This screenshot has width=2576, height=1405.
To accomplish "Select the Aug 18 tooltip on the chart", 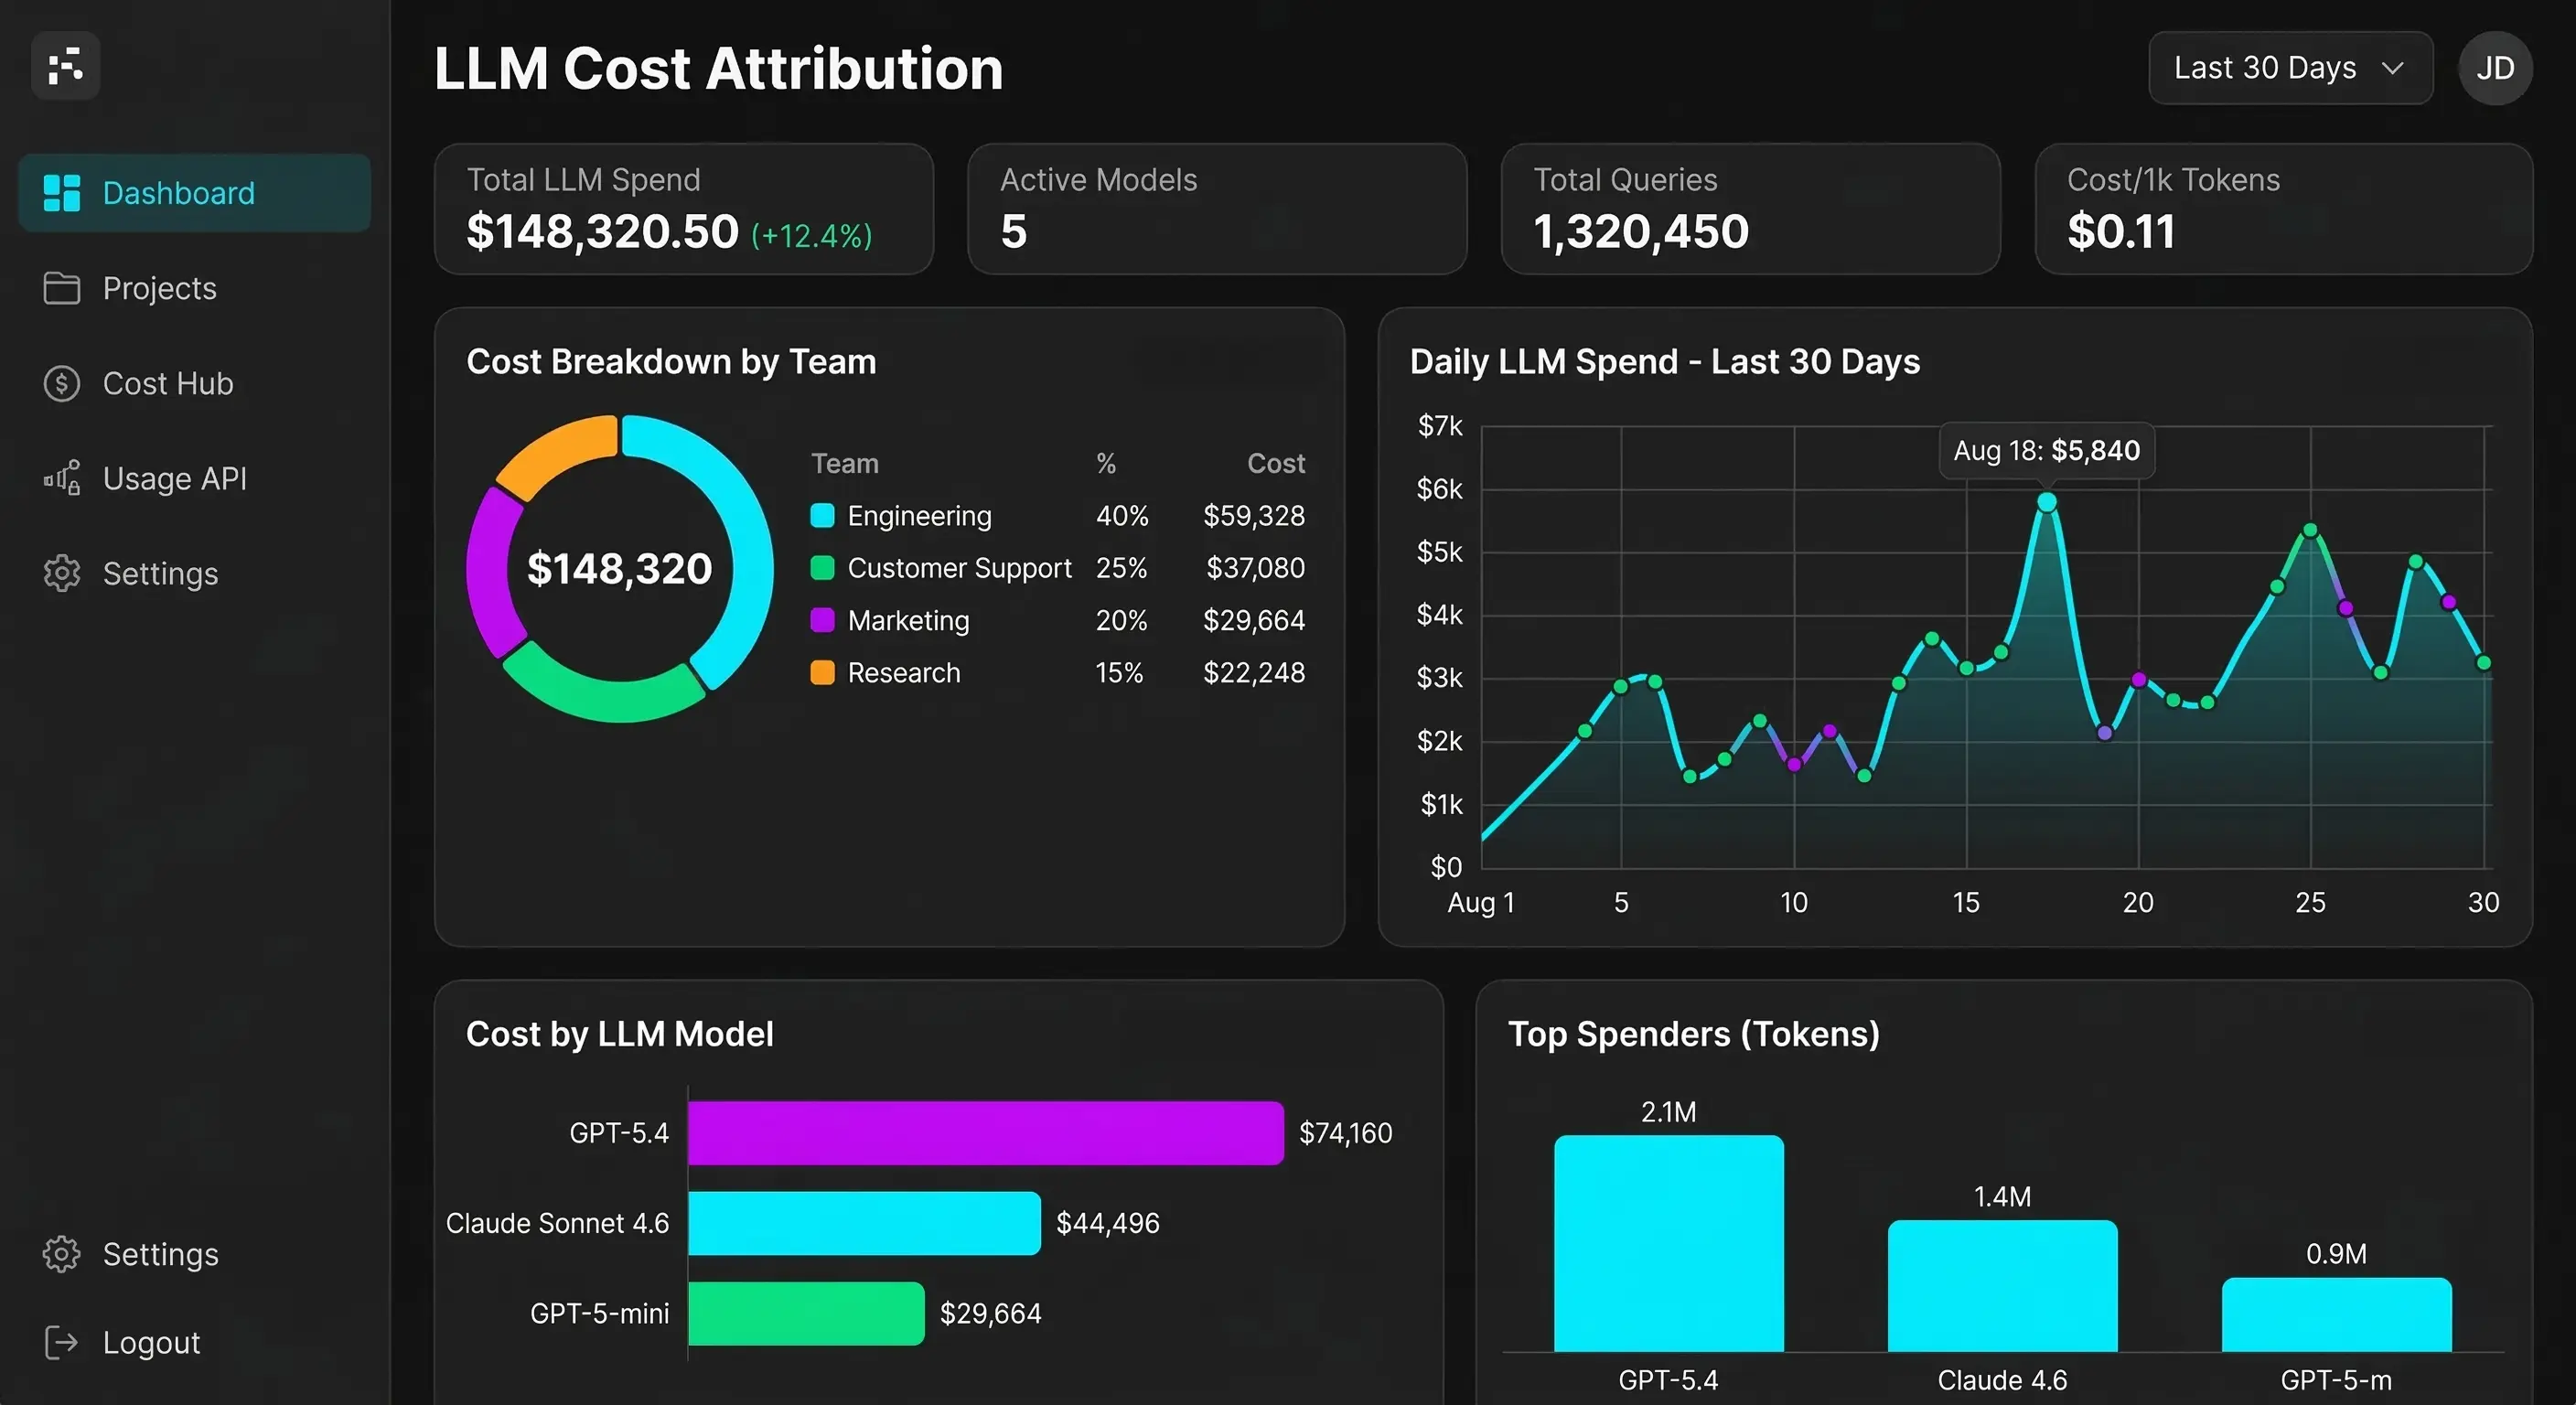I will coord(2045,451).
